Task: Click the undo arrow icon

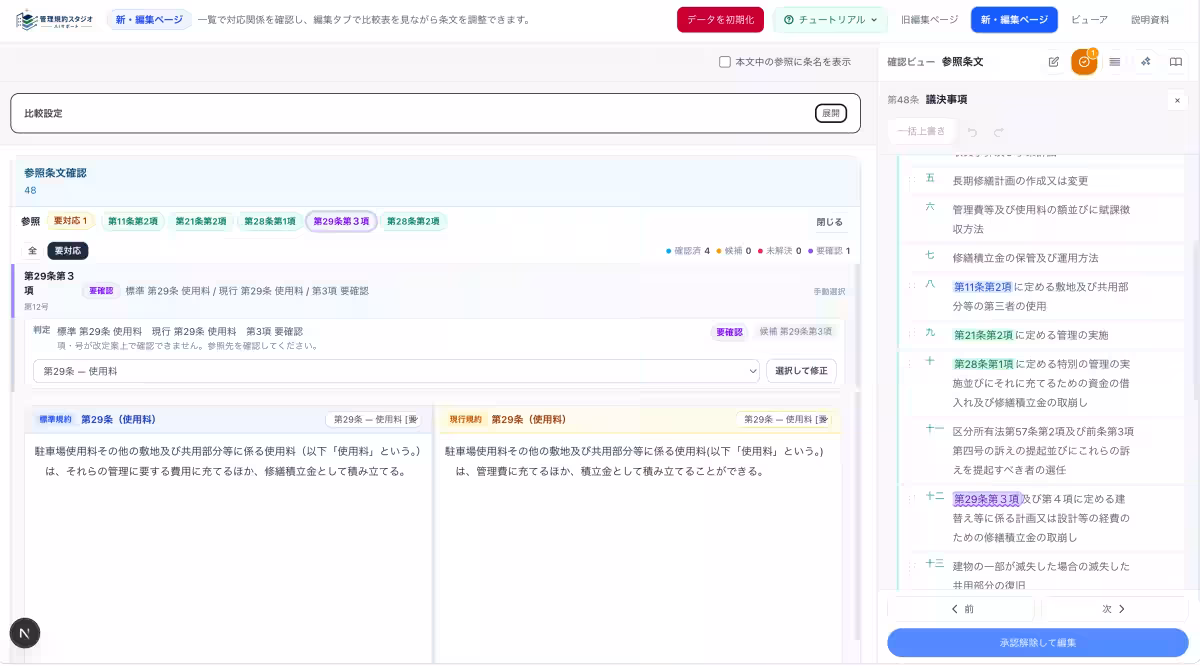Action: point(972,132)
